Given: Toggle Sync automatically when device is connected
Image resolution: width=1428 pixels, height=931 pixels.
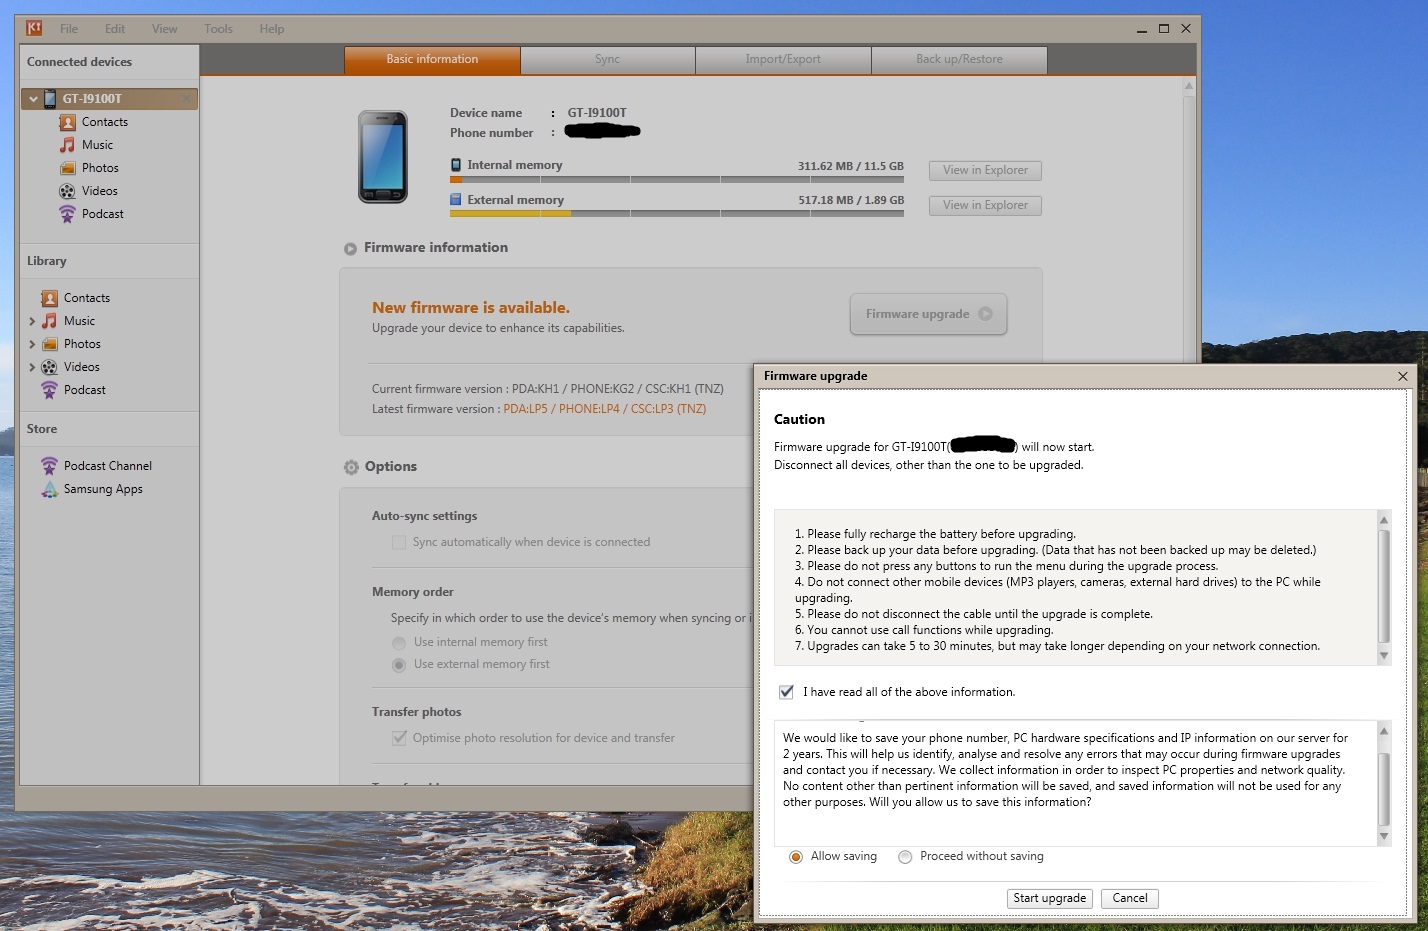Looking at the screenshot, I should (x=399, y=542).
